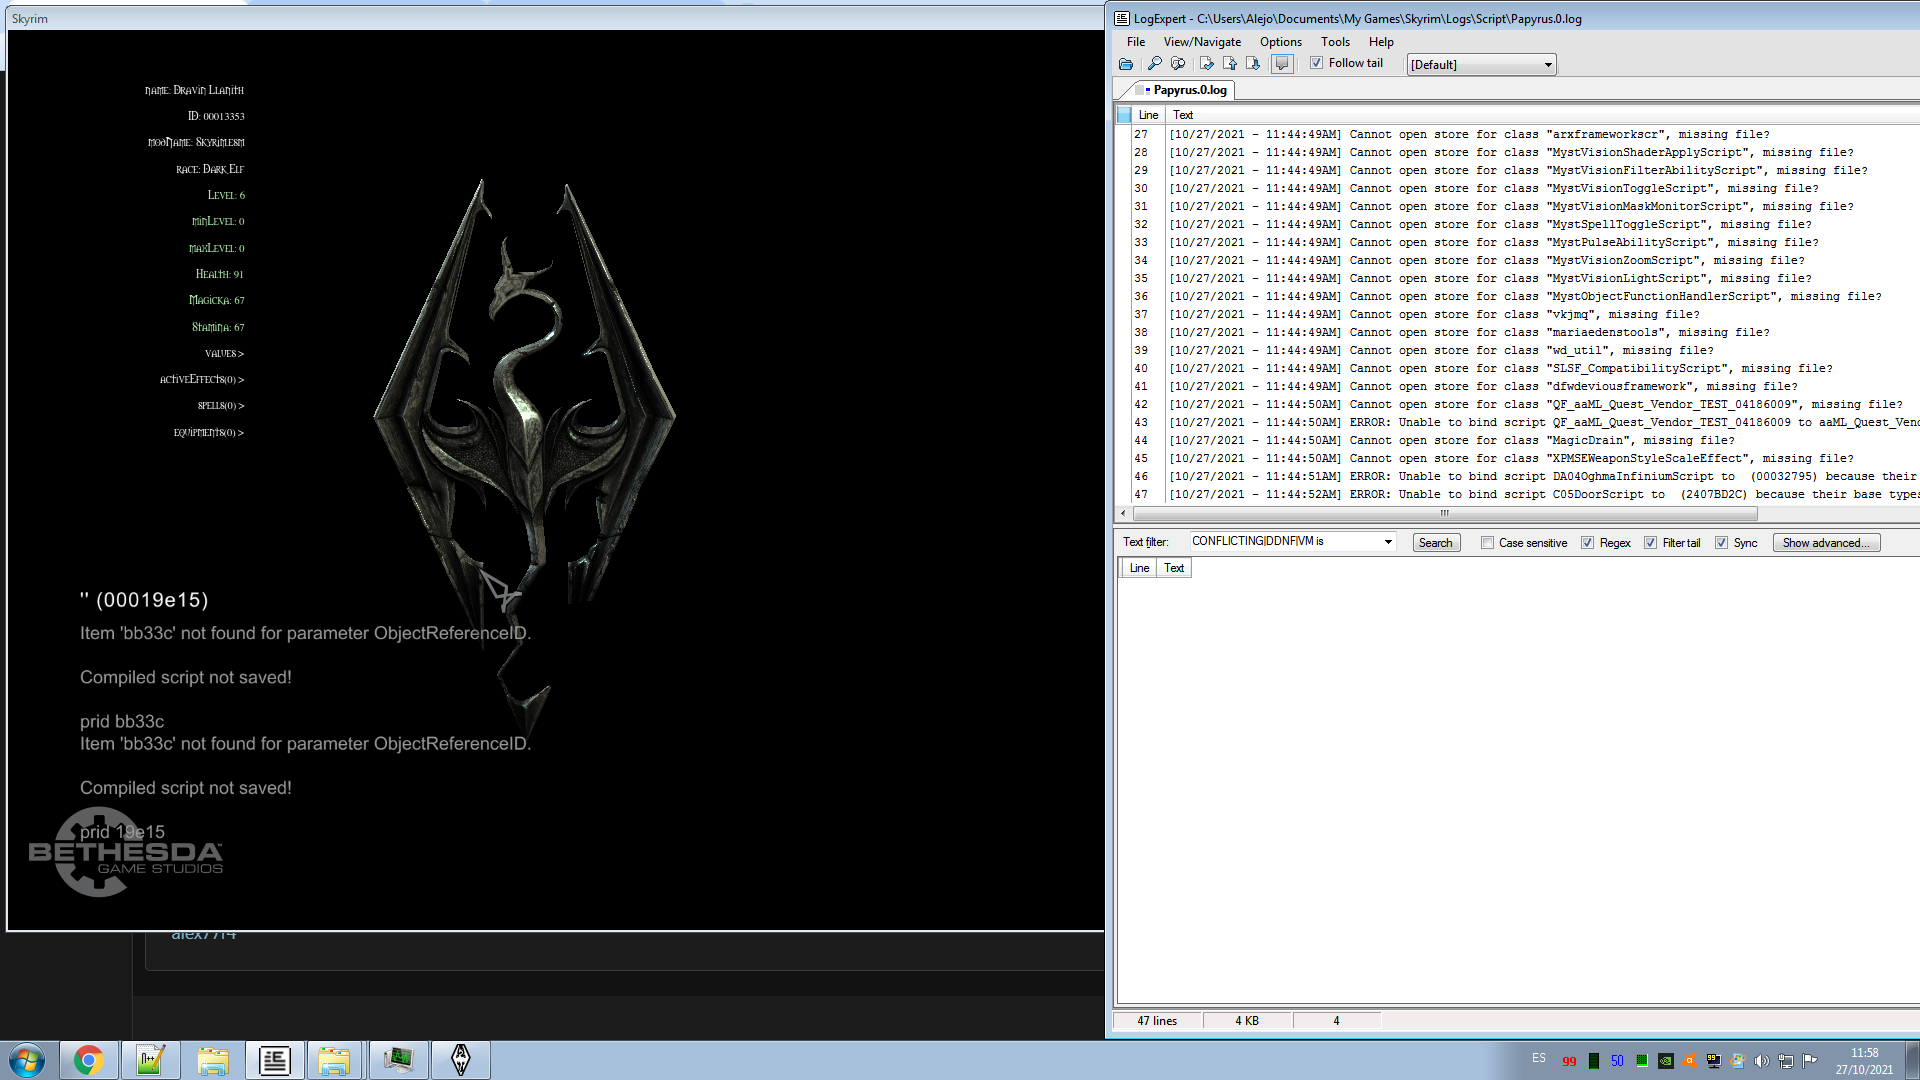Open the Action Center flag tray icon
The height and width of the screenshot is (1080, 1920).
click(1810, 1061)
